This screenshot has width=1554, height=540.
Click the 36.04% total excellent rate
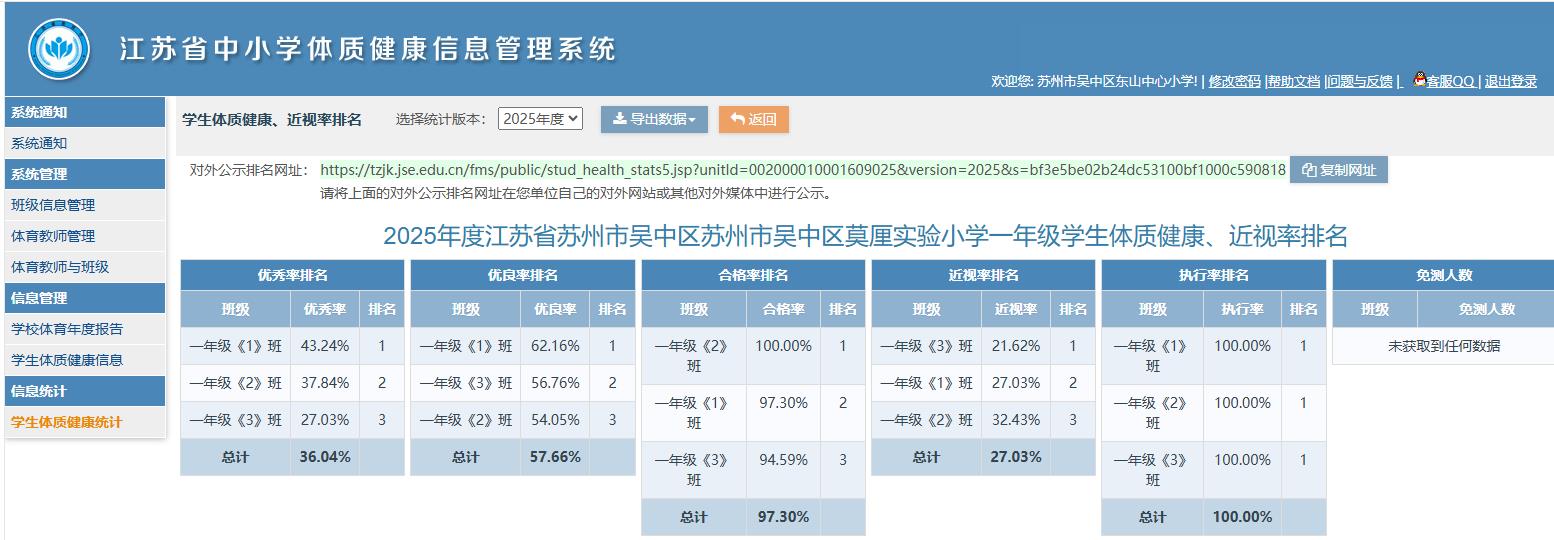coord(325,457)
